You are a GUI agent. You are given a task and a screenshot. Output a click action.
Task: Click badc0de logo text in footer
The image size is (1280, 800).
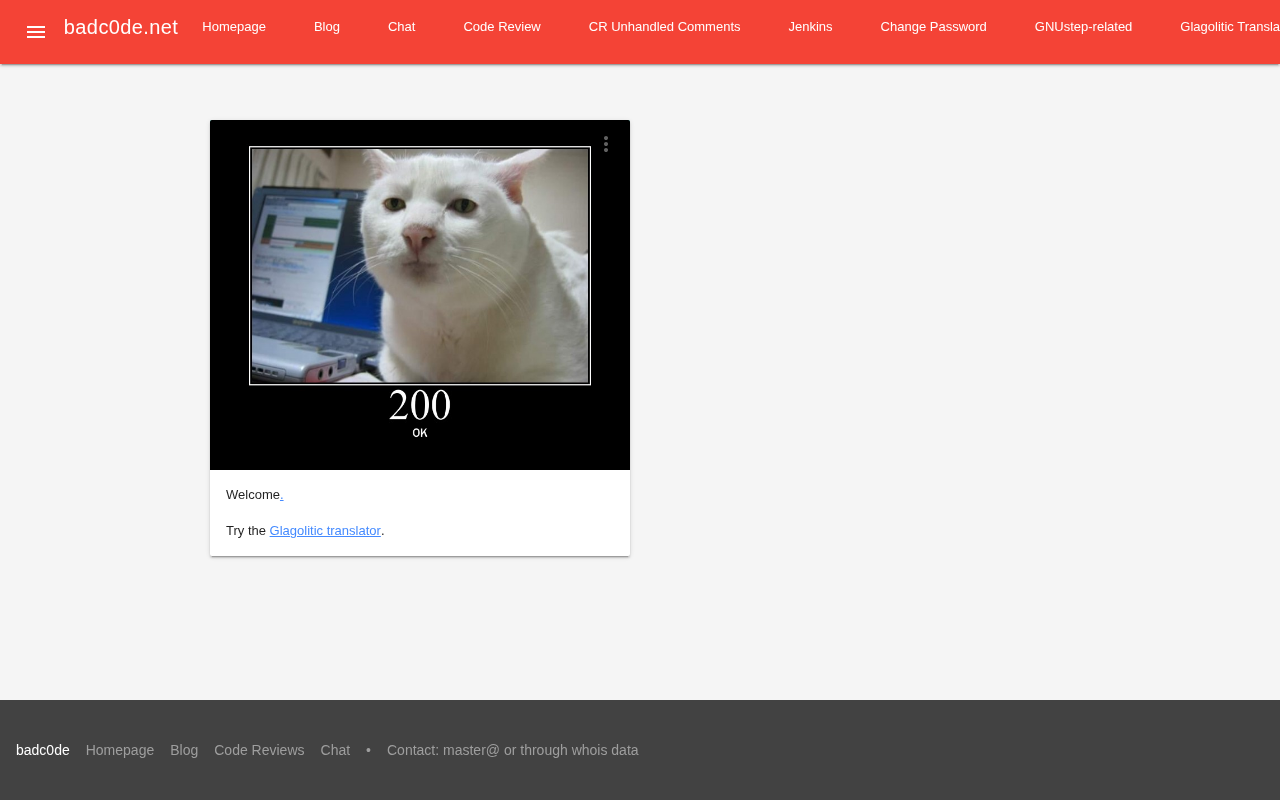[43, 750]
